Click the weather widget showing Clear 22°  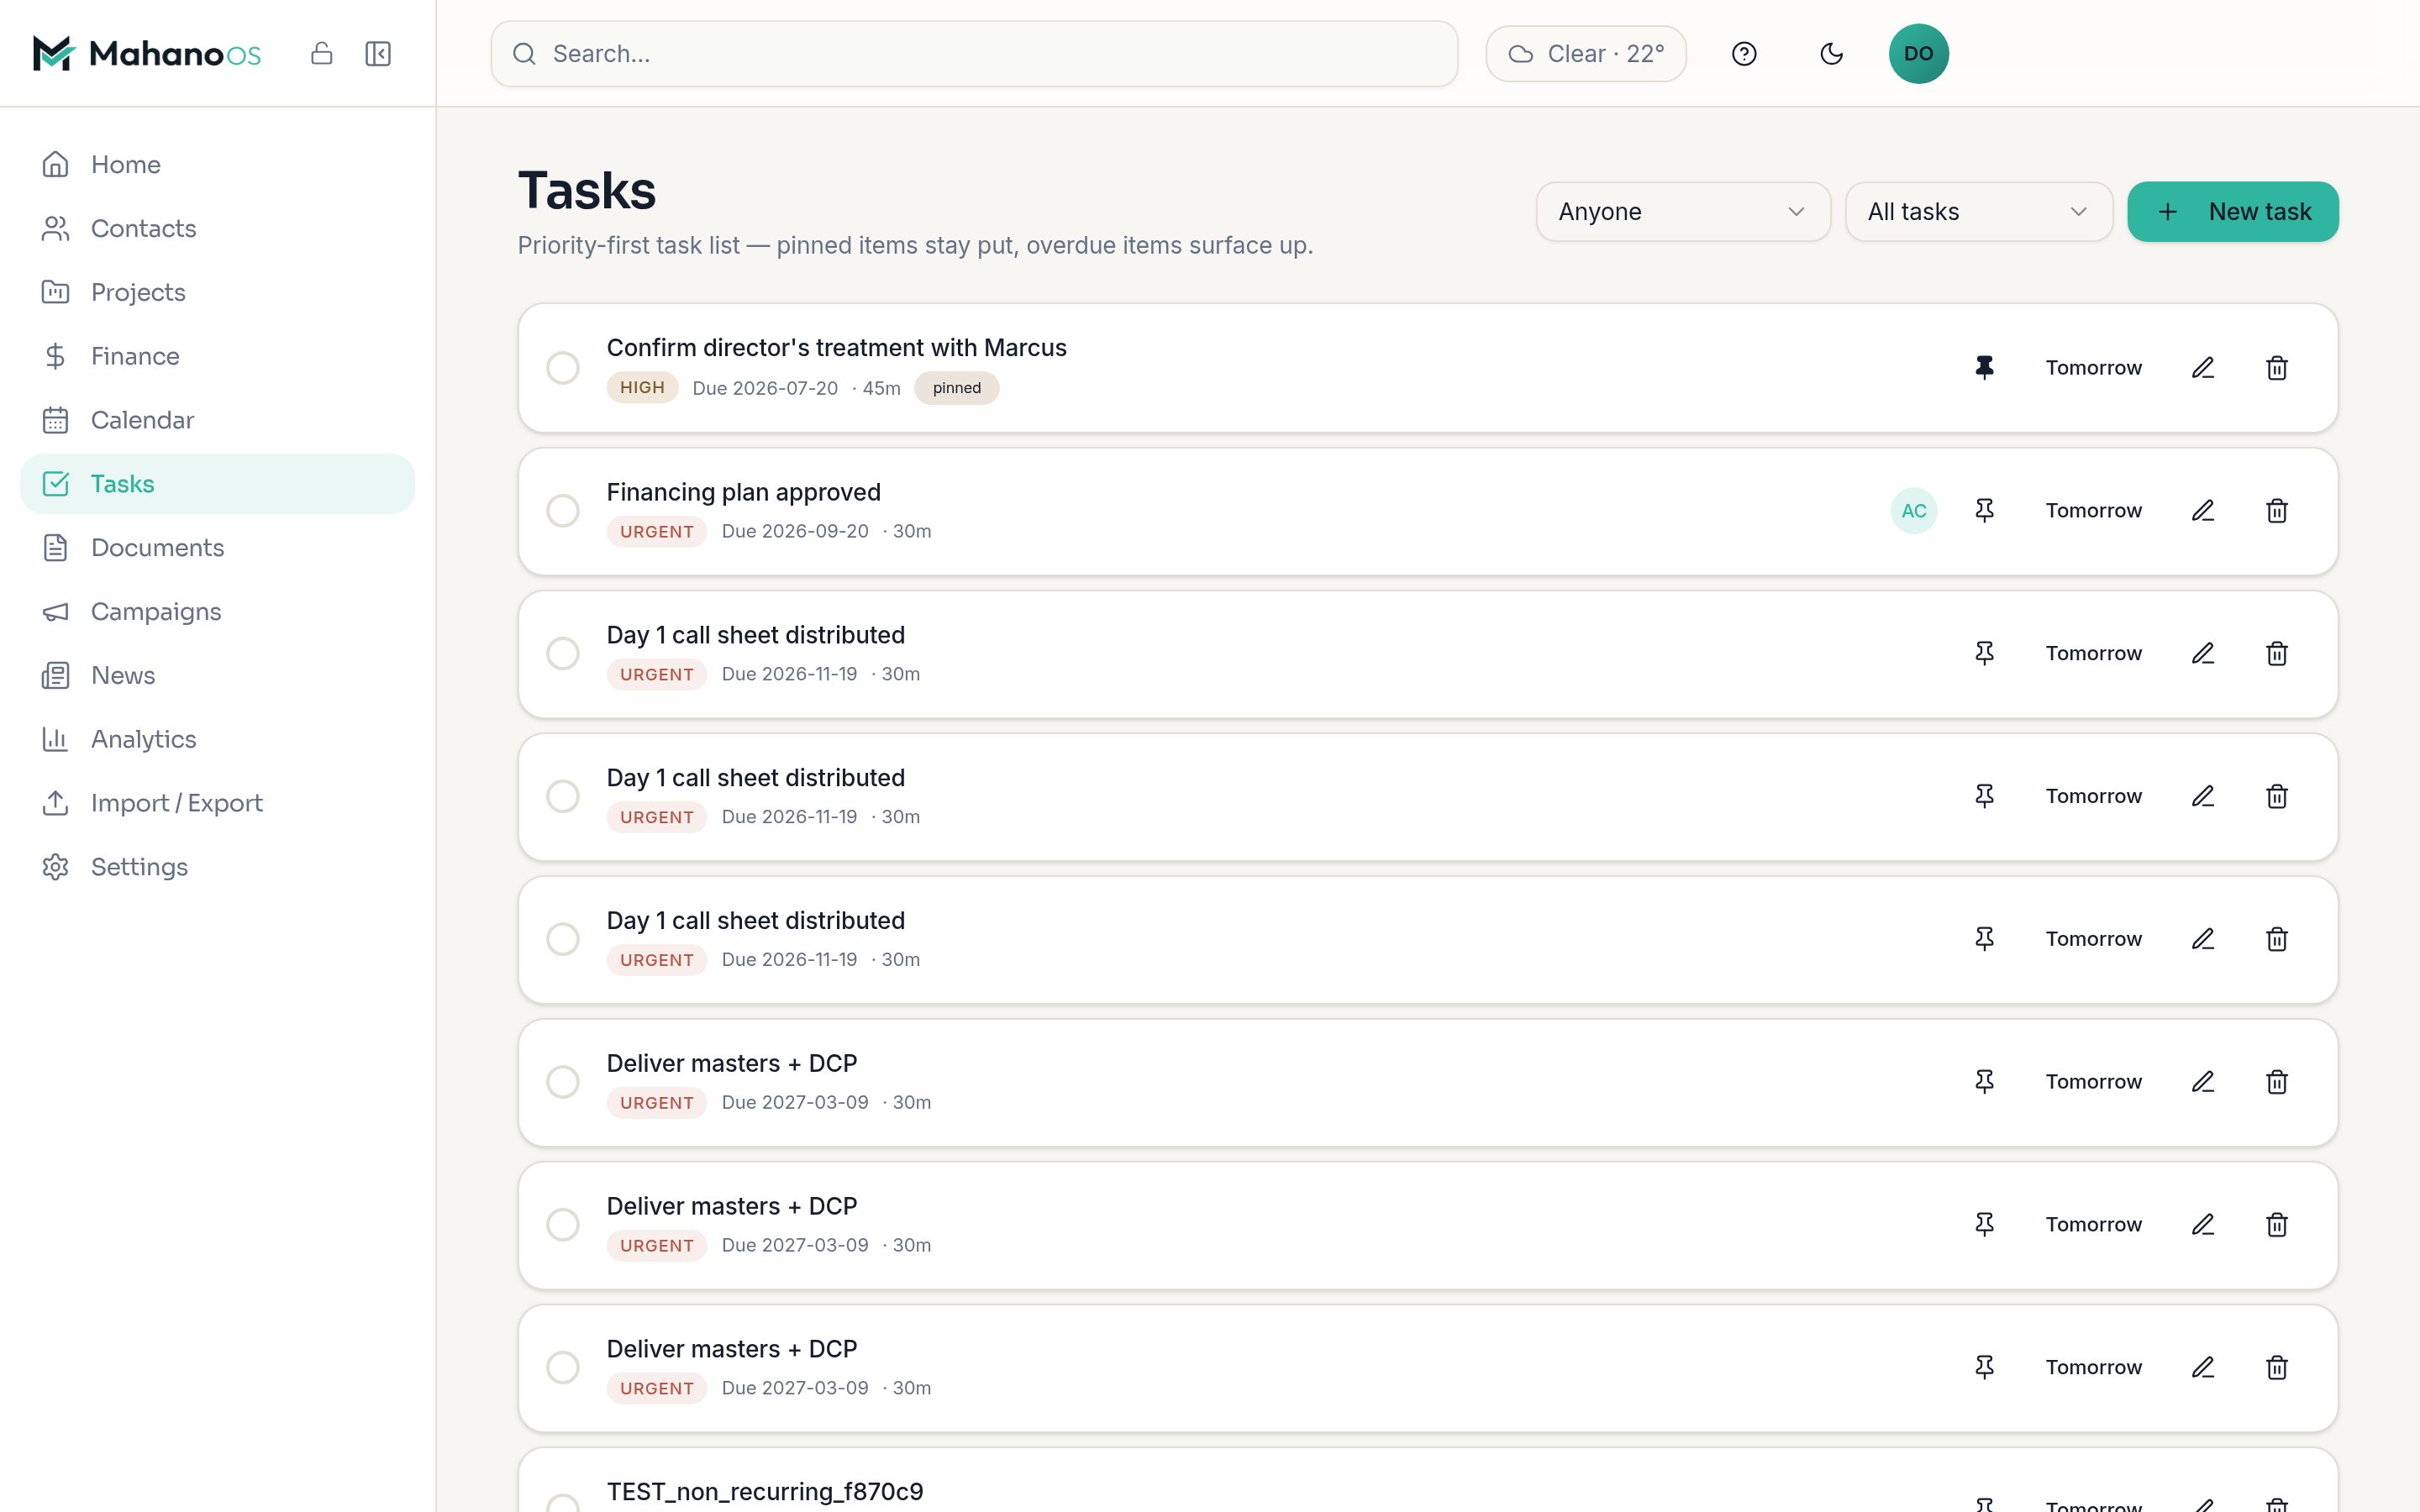(1586, 53)
